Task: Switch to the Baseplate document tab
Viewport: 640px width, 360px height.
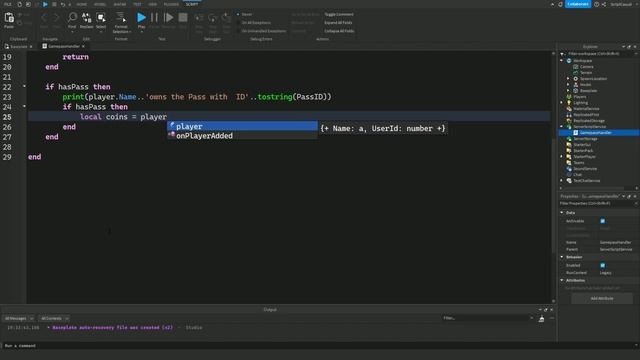Action: coord(18,47)
